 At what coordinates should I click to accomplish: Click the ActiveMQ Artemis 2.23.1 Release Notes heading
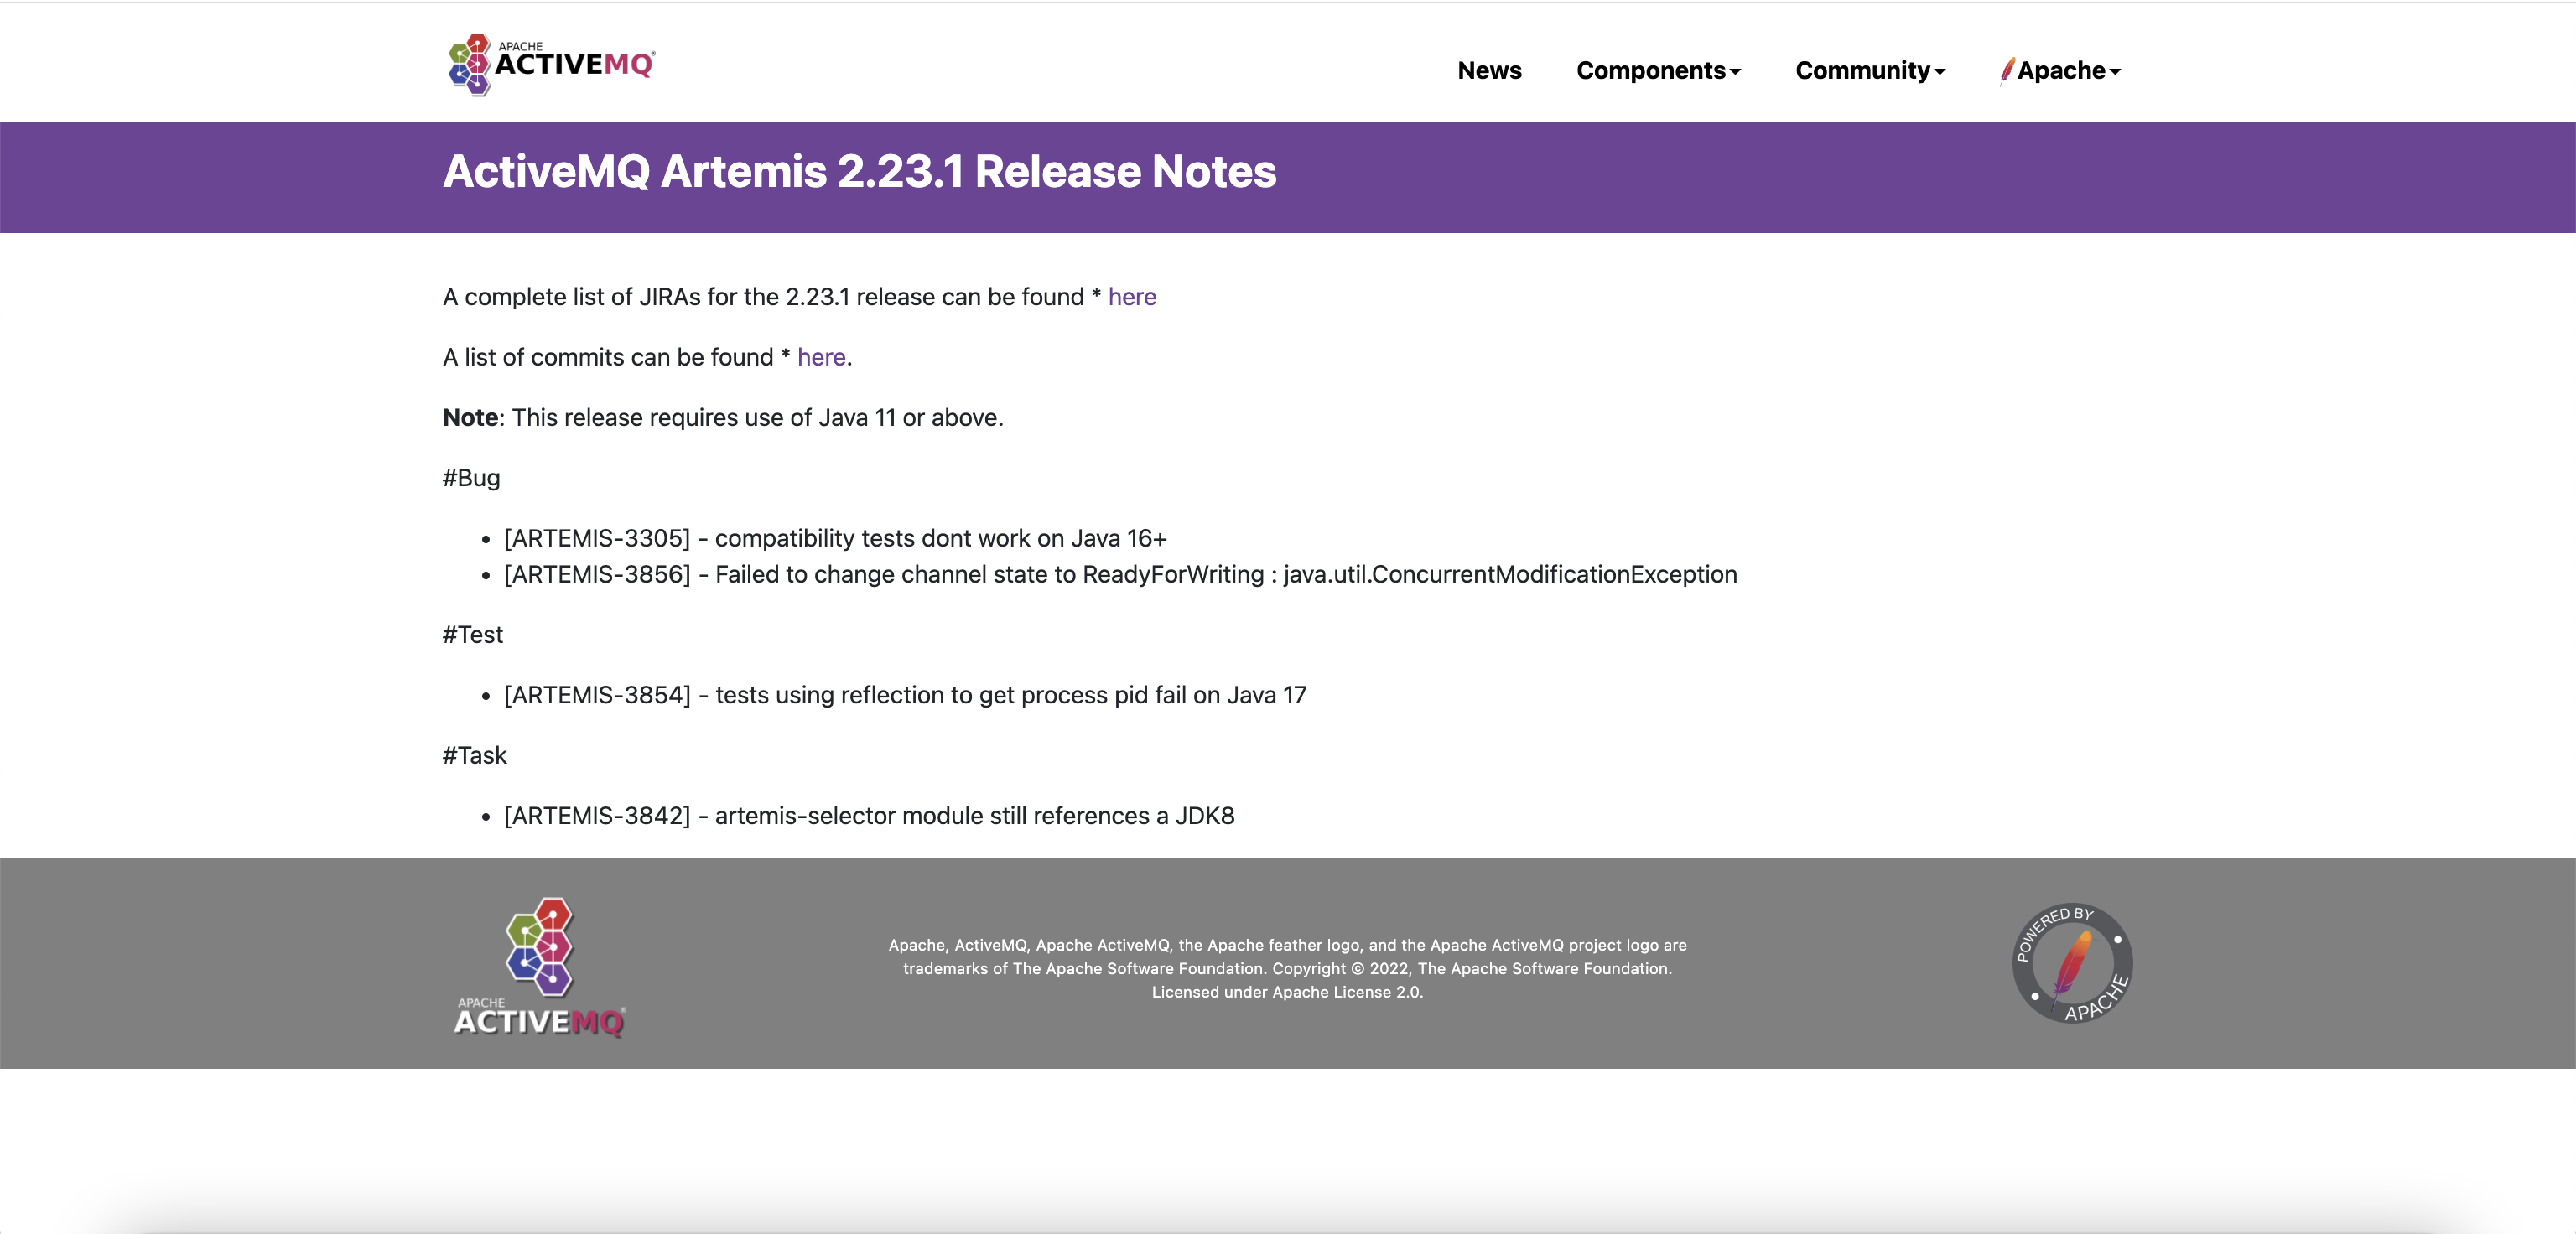tap(859, 172)
